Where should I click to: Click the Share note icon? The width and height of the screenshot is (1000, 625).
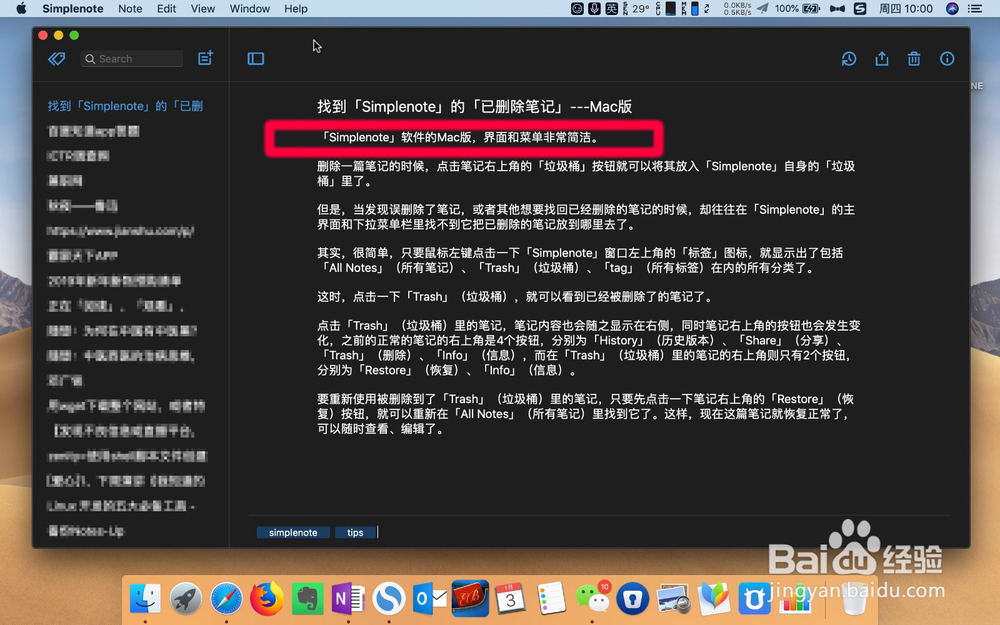[x=881, y=59]
